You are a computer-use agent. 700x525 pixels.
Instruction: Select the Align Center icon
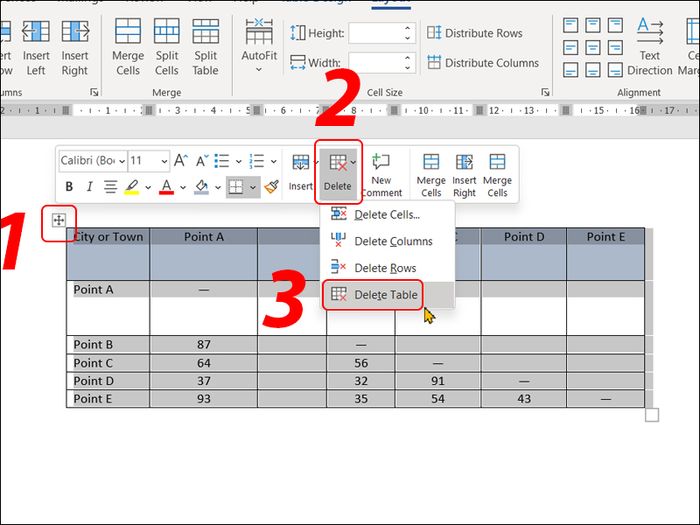(593, 47)
